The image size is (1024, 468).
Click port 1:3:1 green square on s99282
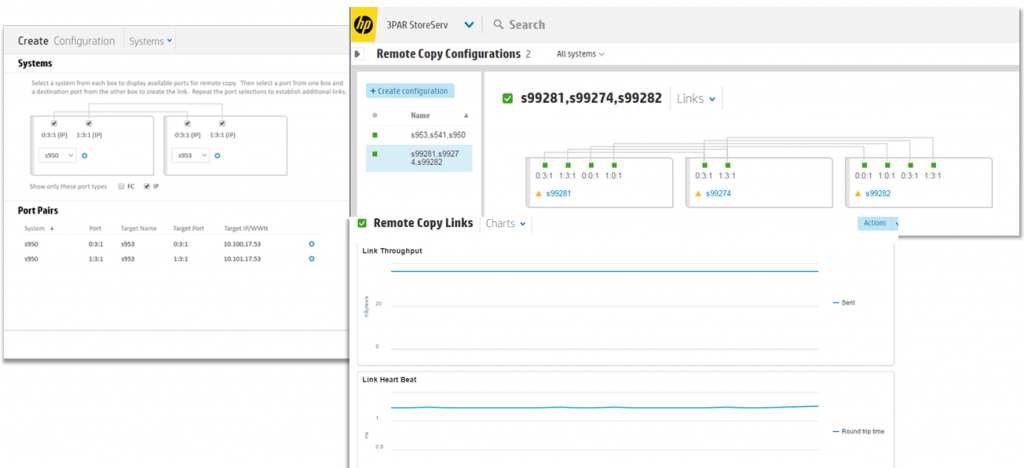tap(933, 165)
